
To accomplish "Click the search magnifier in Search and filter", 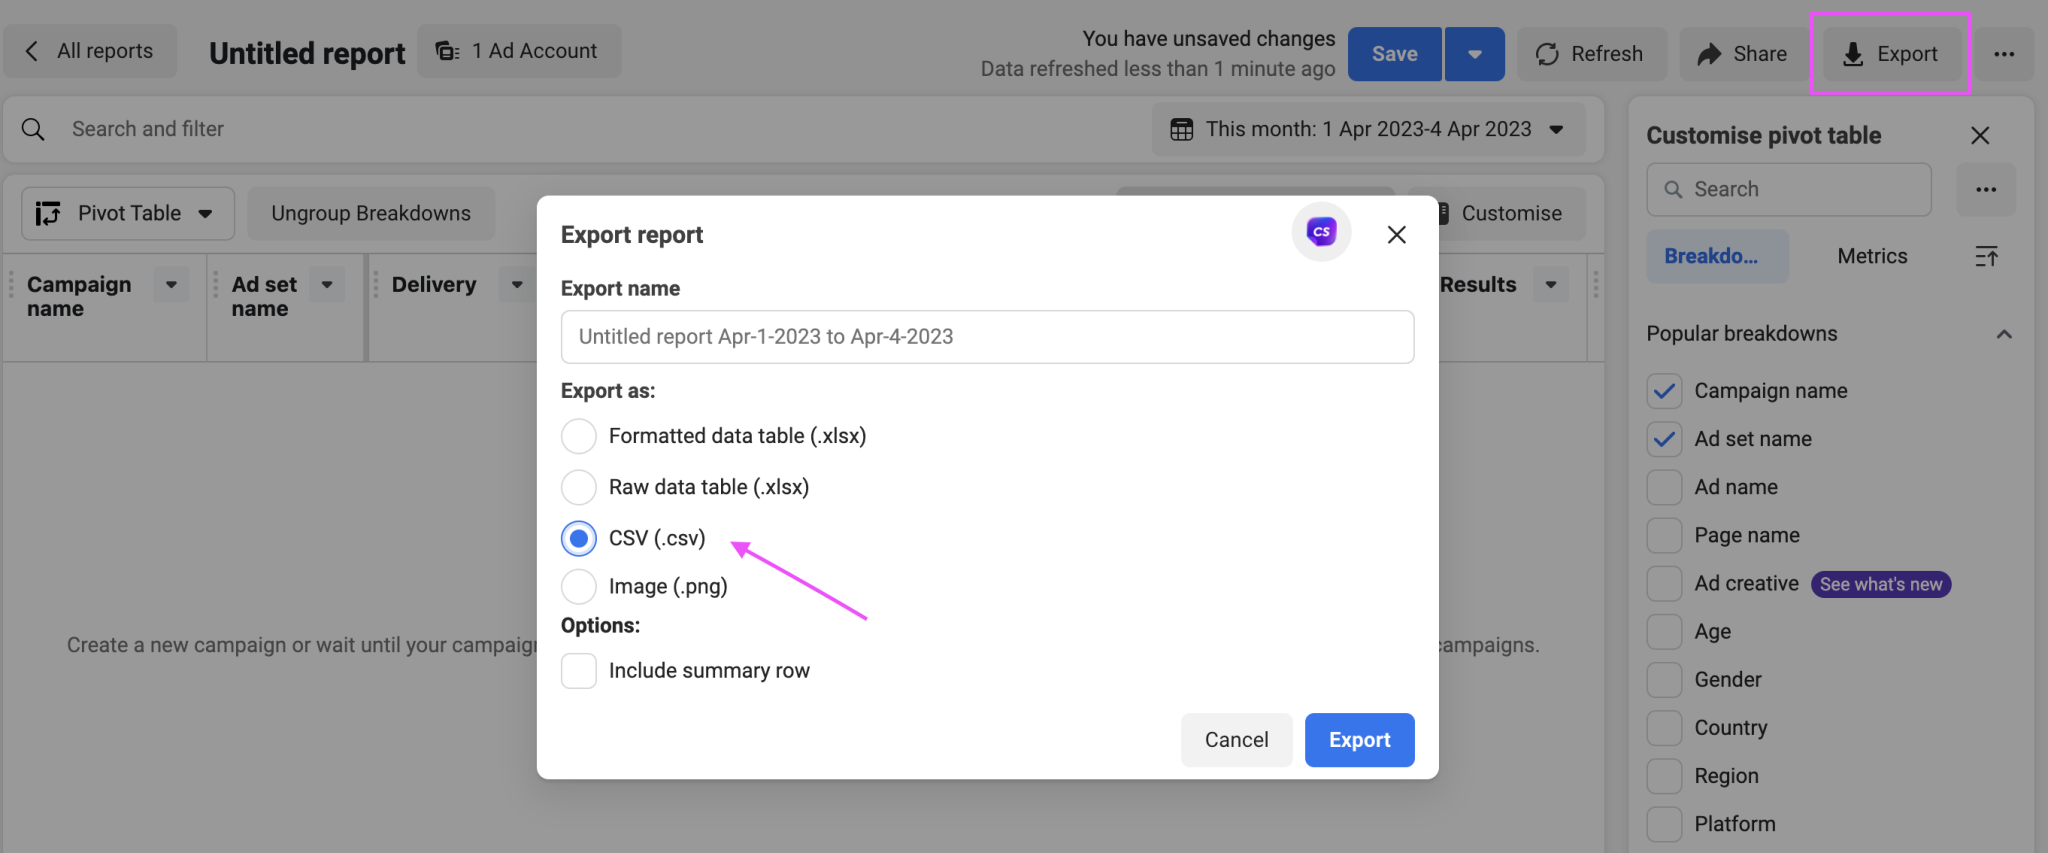I will (x=33, y=128).
